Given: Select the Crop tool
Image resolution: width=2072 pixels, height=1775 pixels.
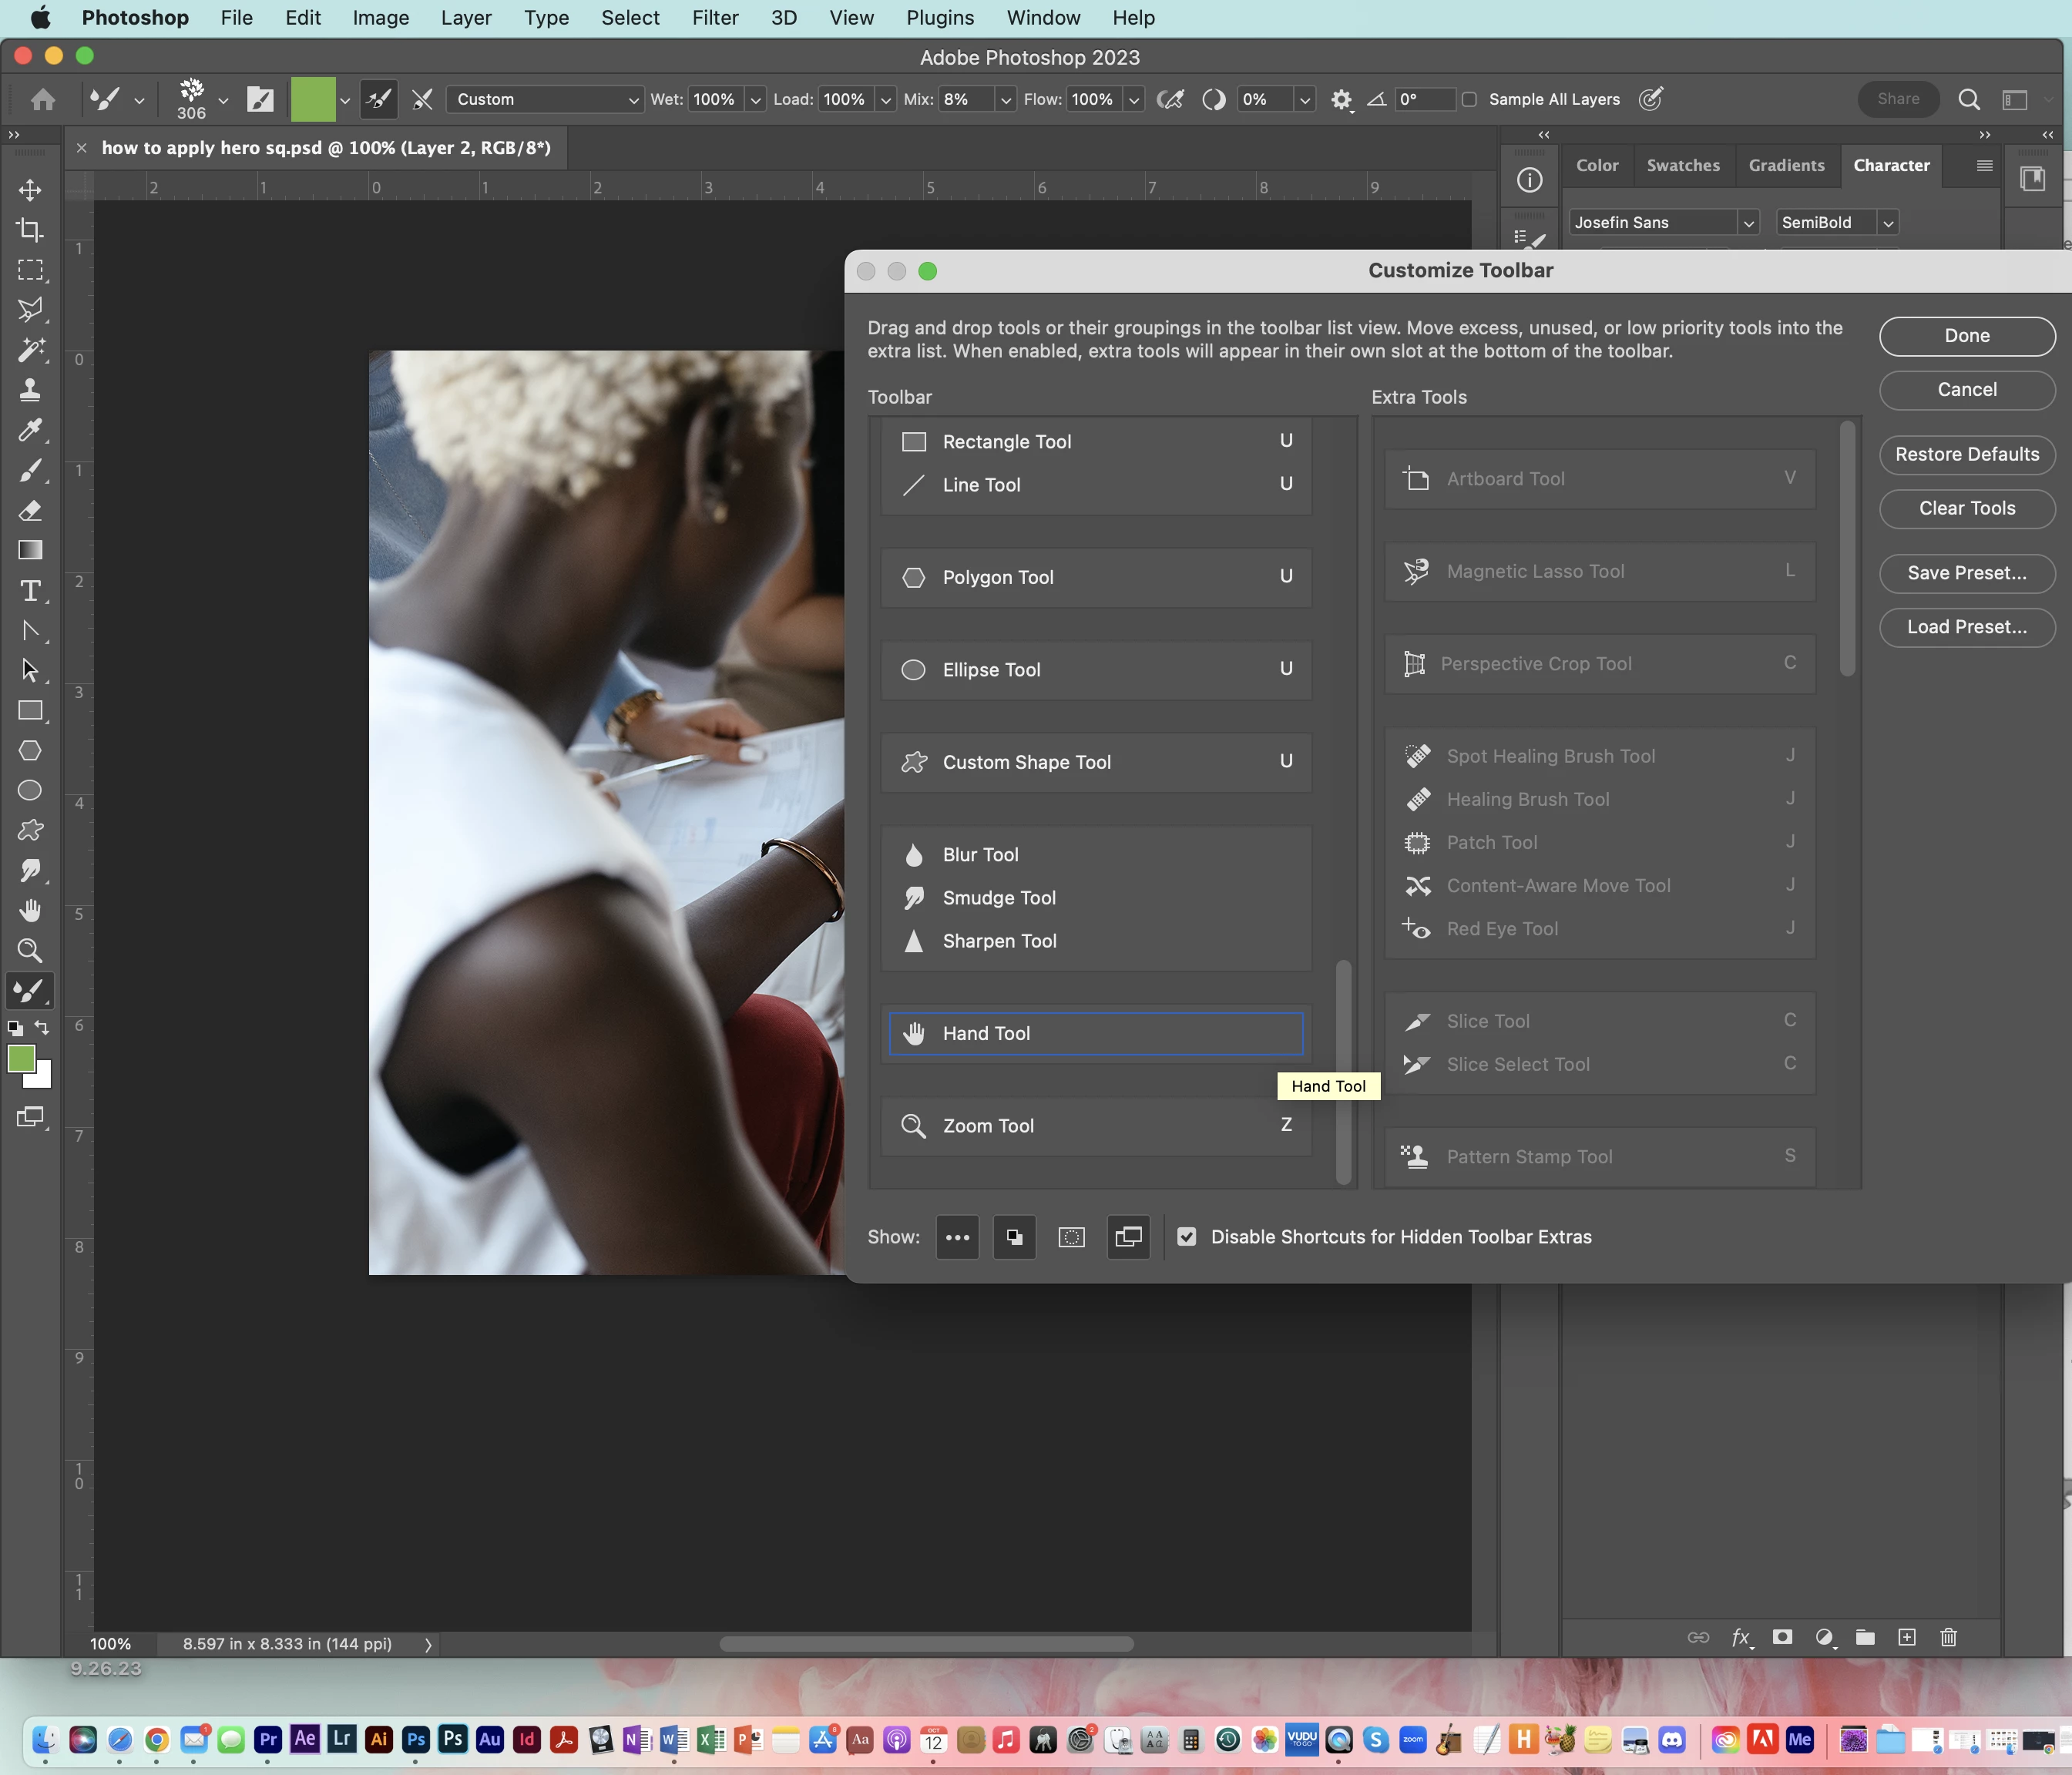Looking at the screenshot, I should tap(30, 230).
